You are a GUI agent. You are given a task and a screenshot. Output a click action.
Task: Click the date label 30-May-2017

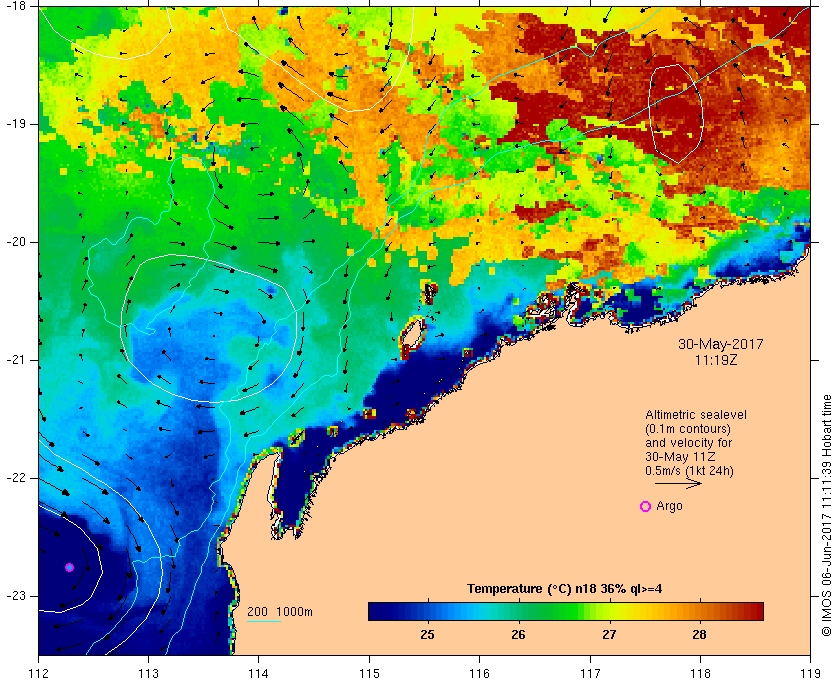click(721, 344)
